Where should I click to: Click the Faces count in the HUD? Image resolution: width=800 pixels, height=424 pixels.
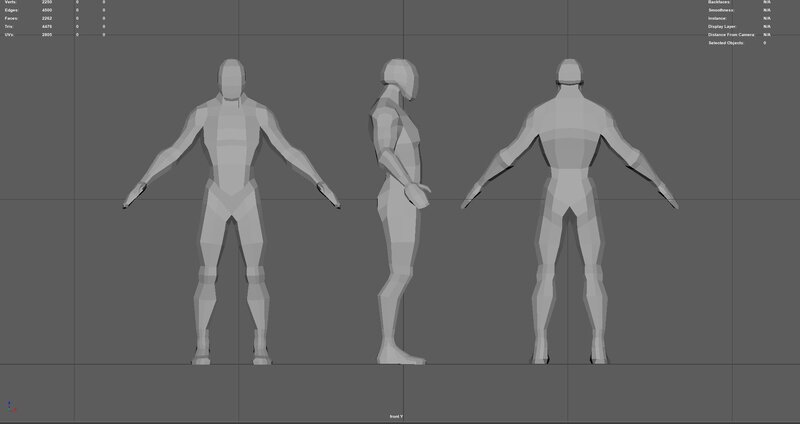coord(47,19)
